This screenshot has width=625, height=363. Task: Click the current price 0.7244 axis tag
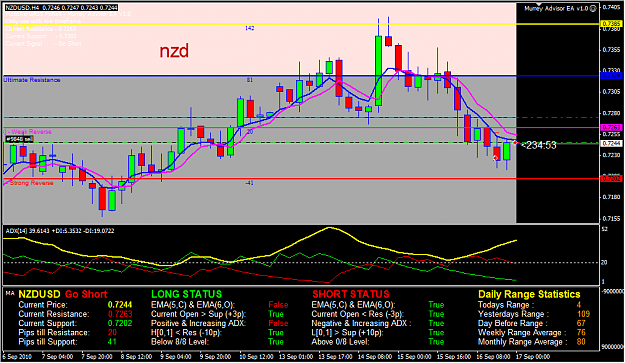(x=611, y=143)
